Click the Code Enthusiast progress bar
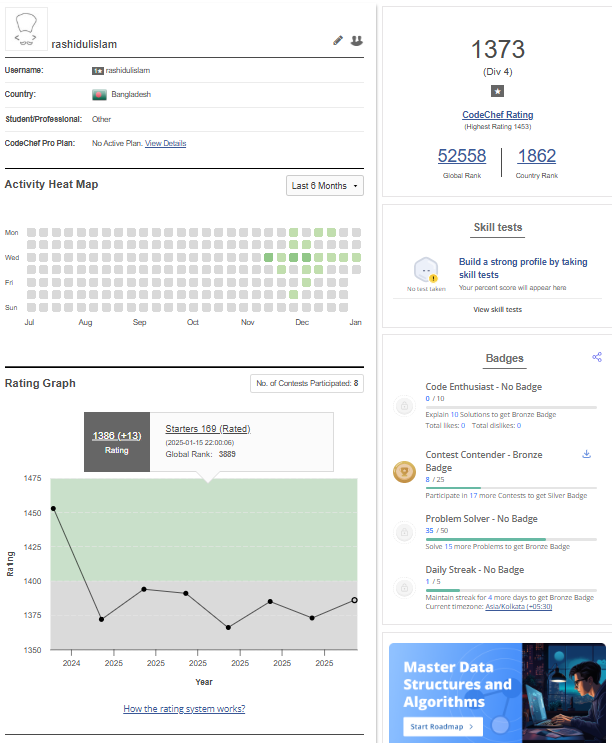This screenshot has height=743, width=612. pos(511,407)
